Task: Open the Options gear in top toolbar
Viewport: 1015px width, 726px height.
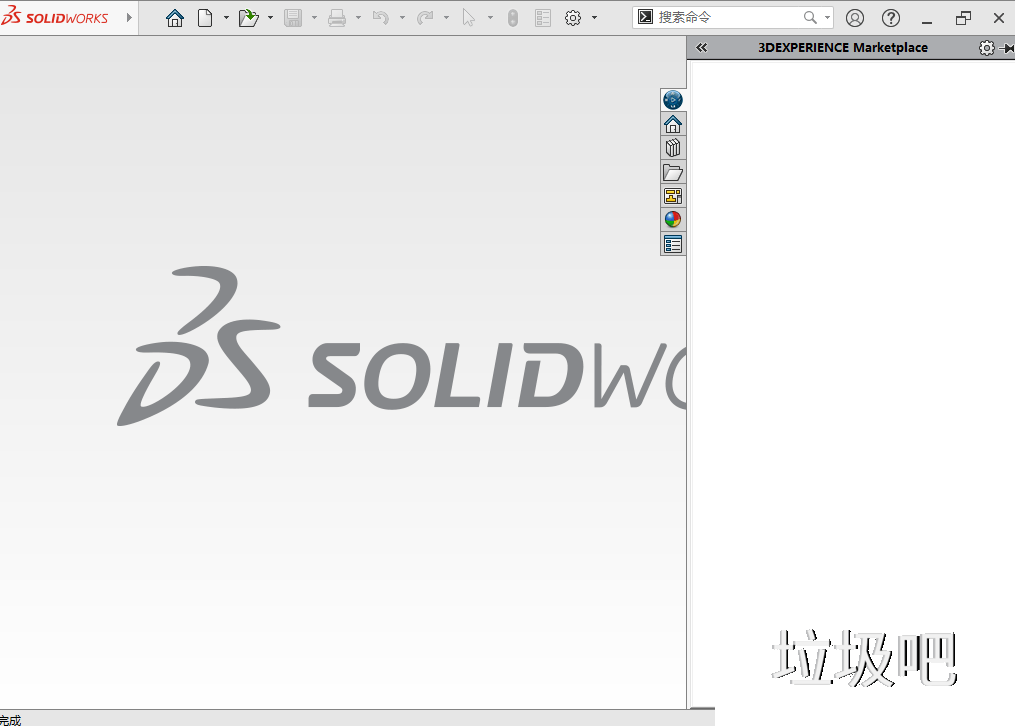Action: click(x=573, y=18)
